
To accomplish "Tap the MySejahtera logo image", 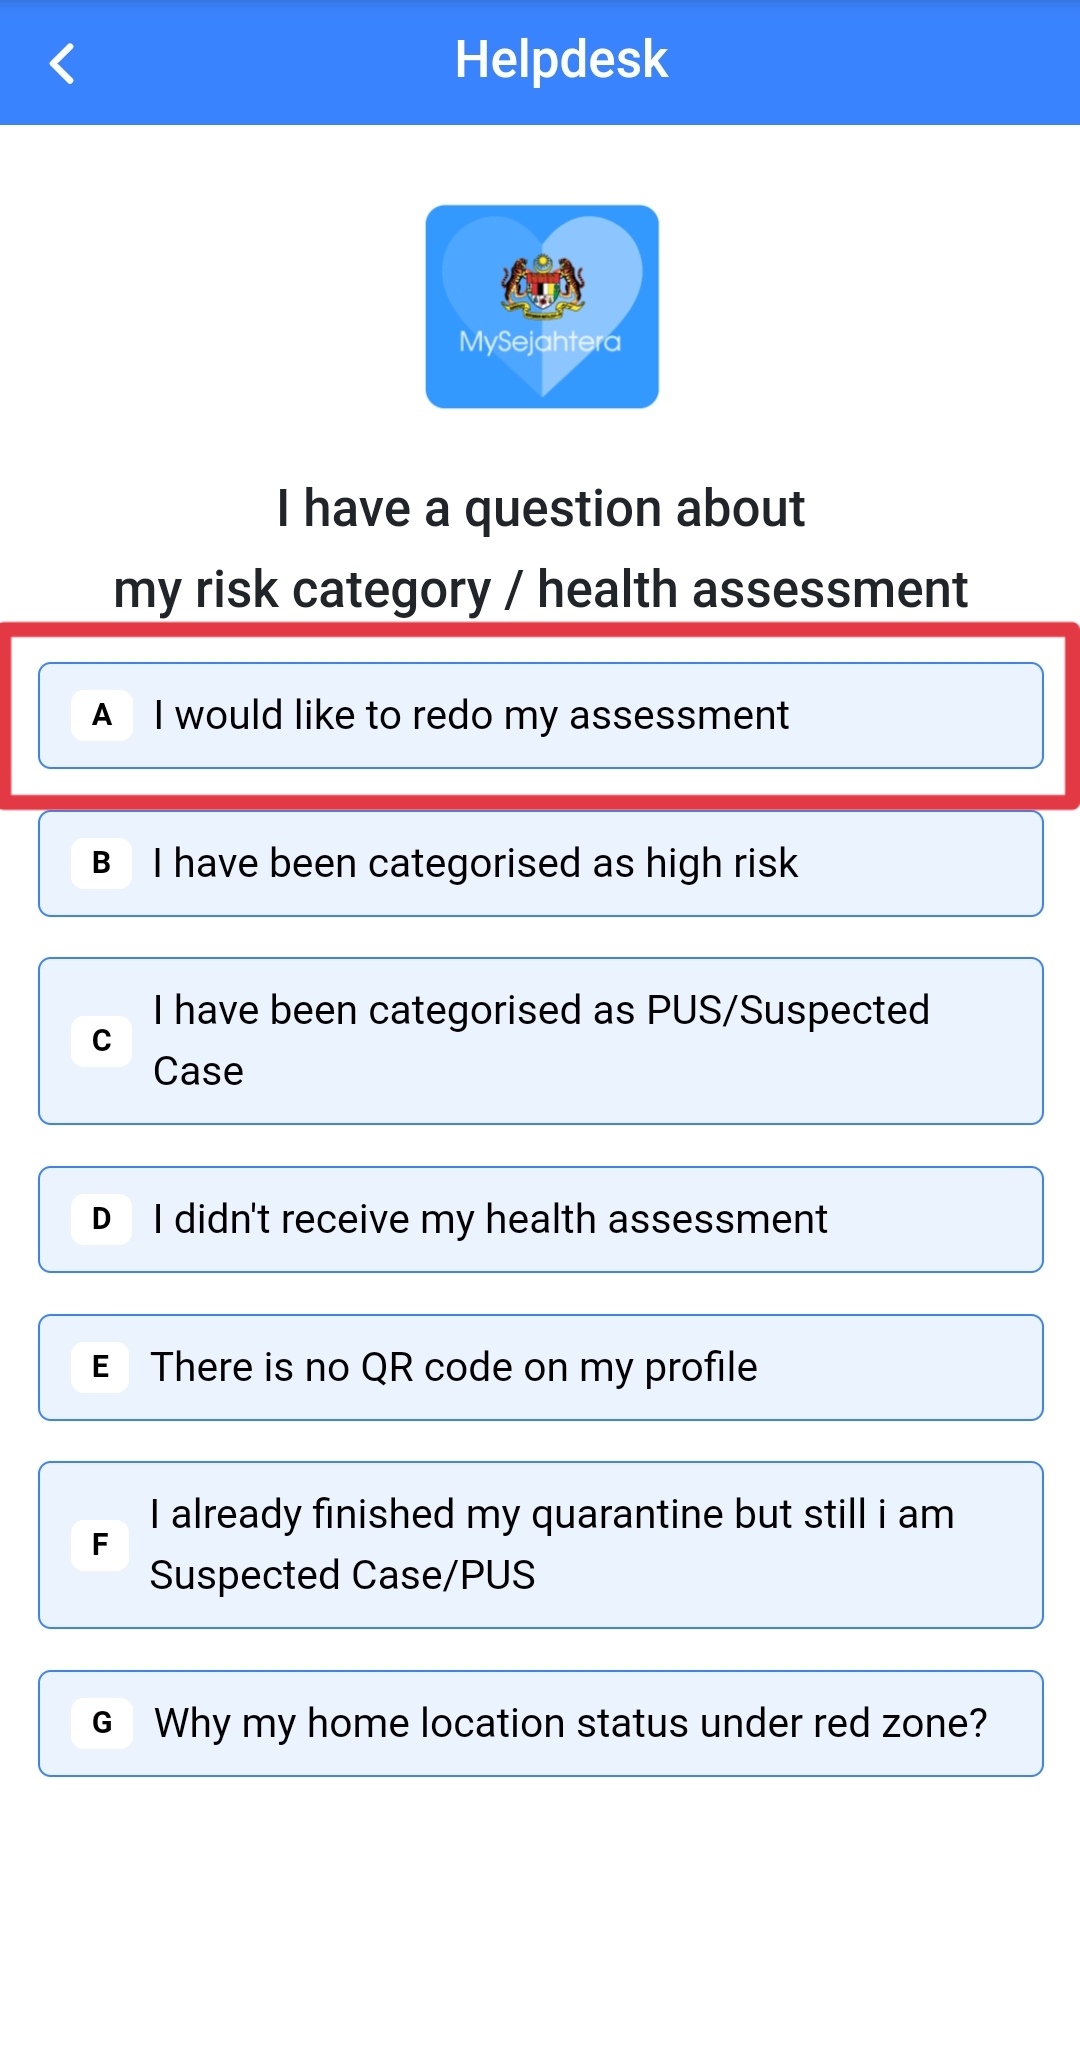I will (542, 306).
